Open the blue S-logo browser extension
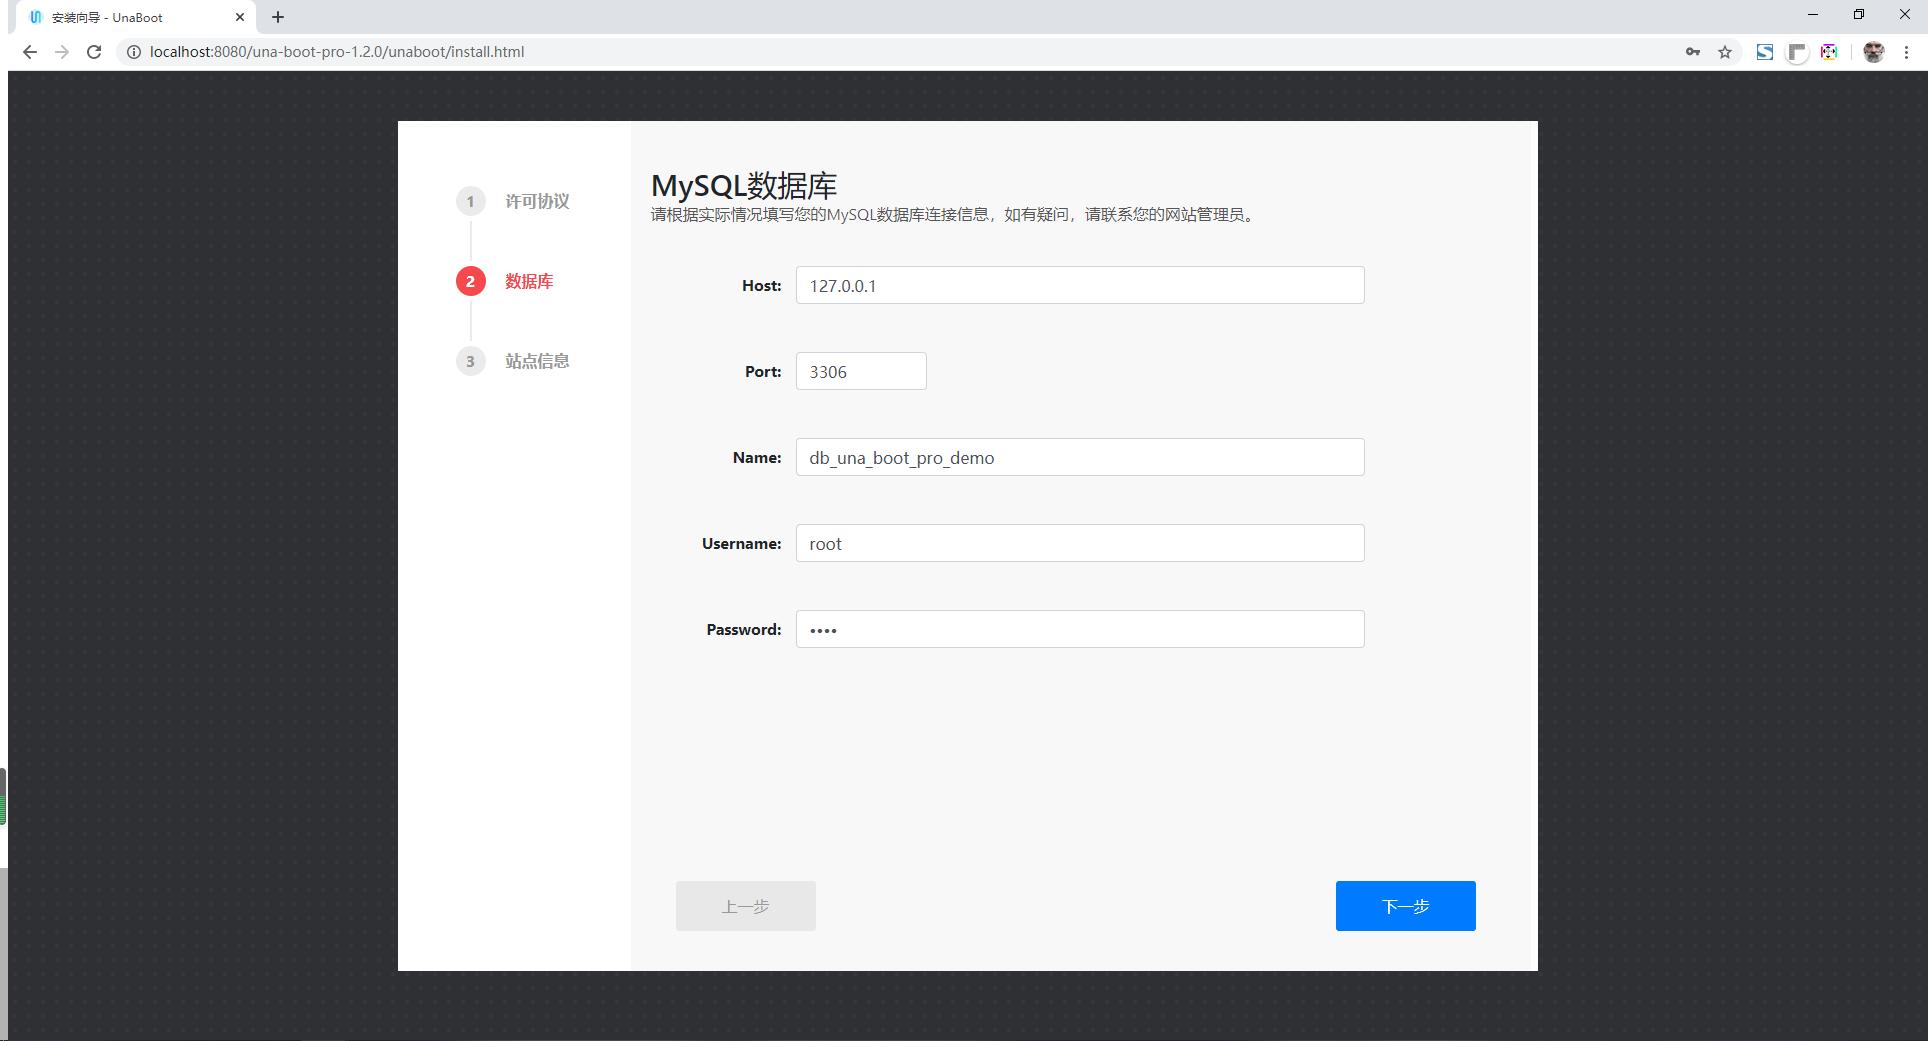This screenshot has width=1928, height=1041. pos(1764,51)
